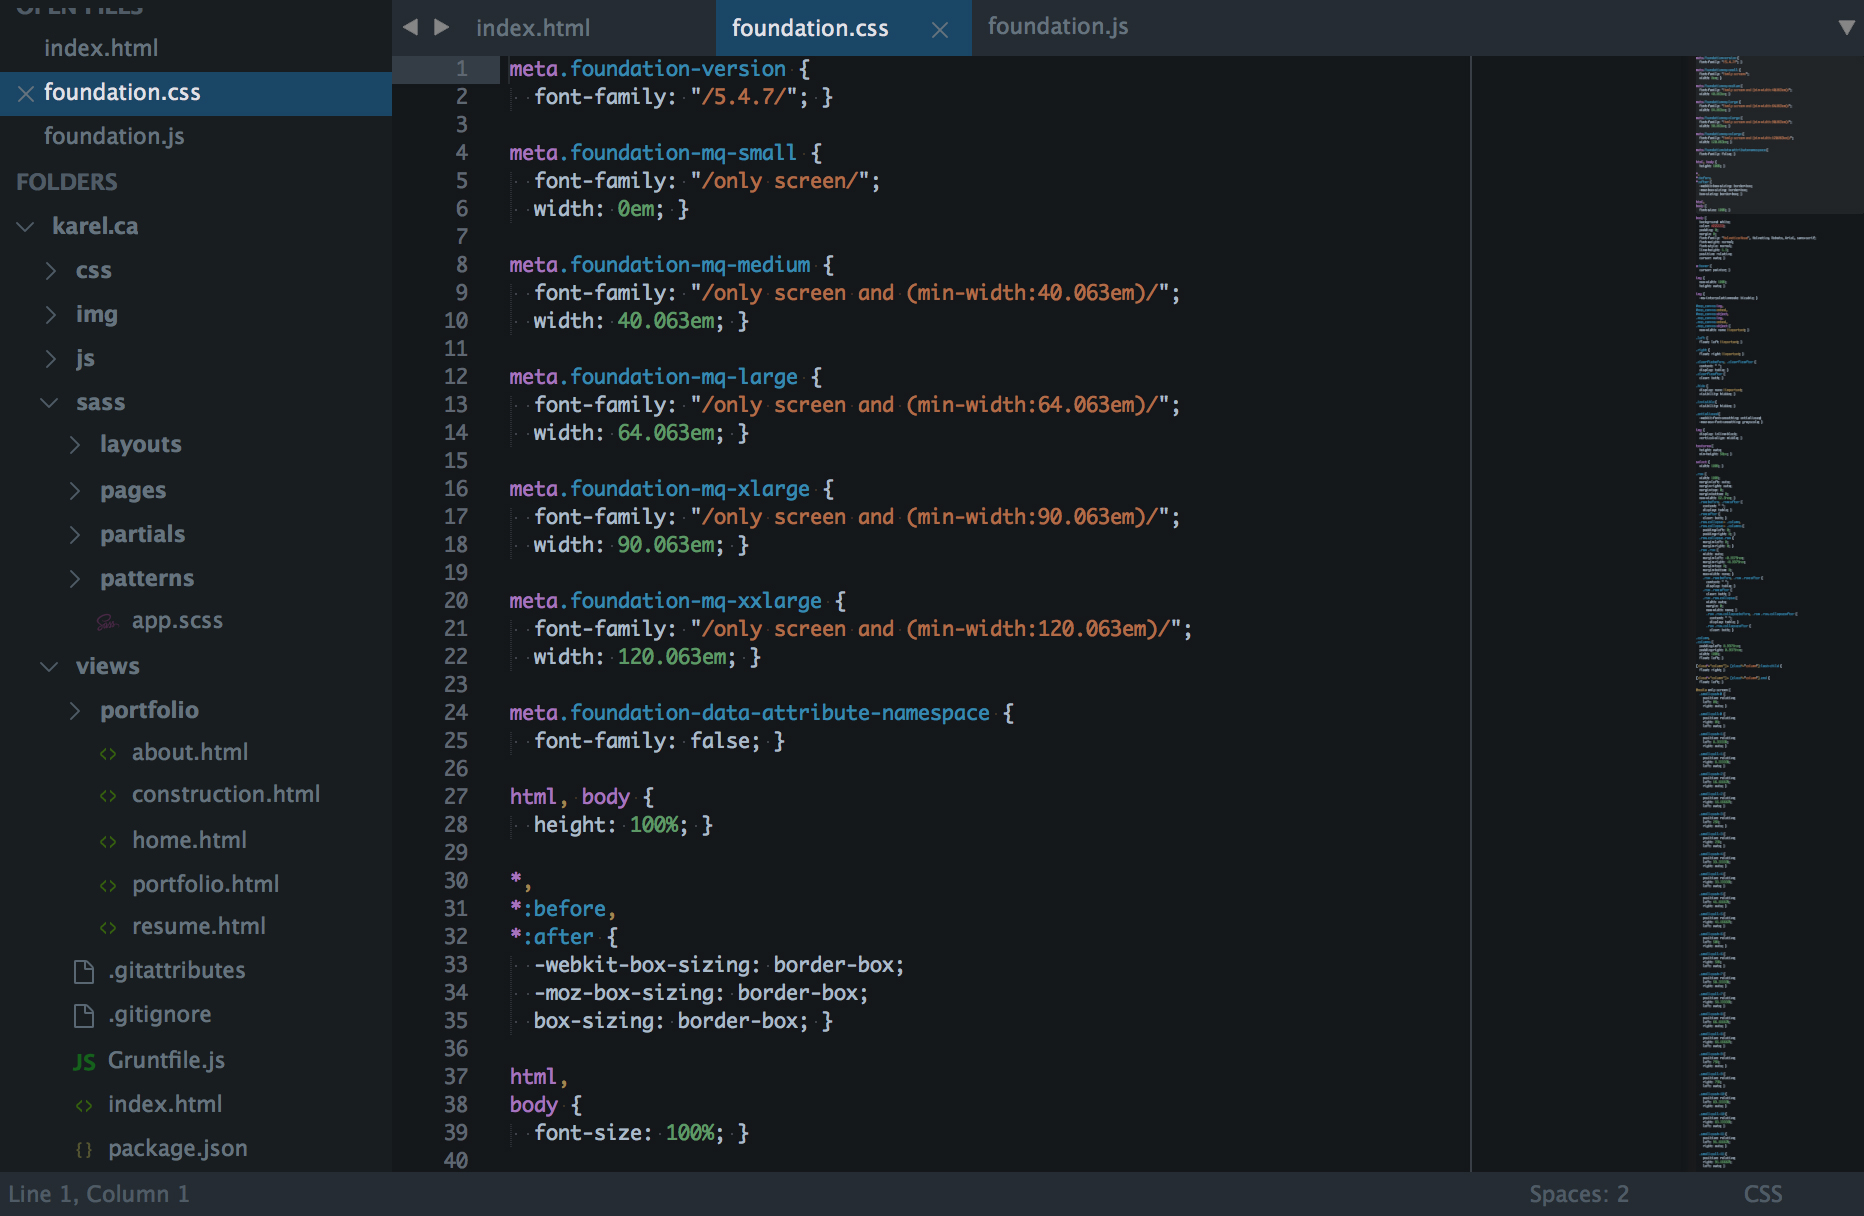Go to next tab with right arrow

pyautogui.click(x=441, y=27)
